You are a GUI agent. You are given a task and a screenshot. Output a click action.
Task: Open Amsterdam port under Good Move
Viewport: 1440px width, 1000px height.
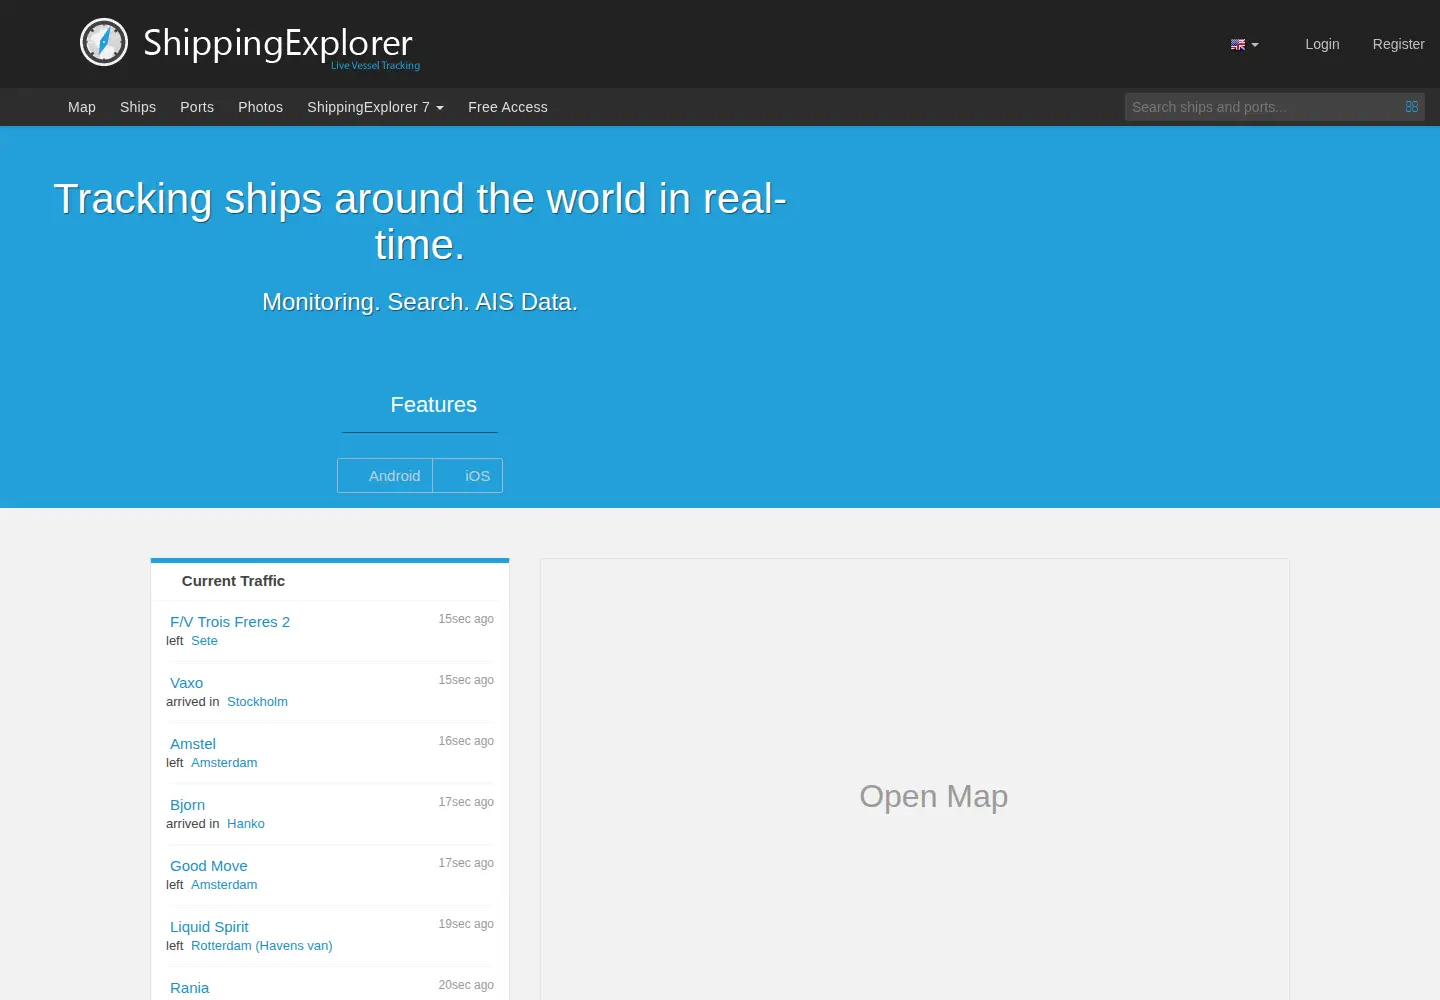[224, 885]
